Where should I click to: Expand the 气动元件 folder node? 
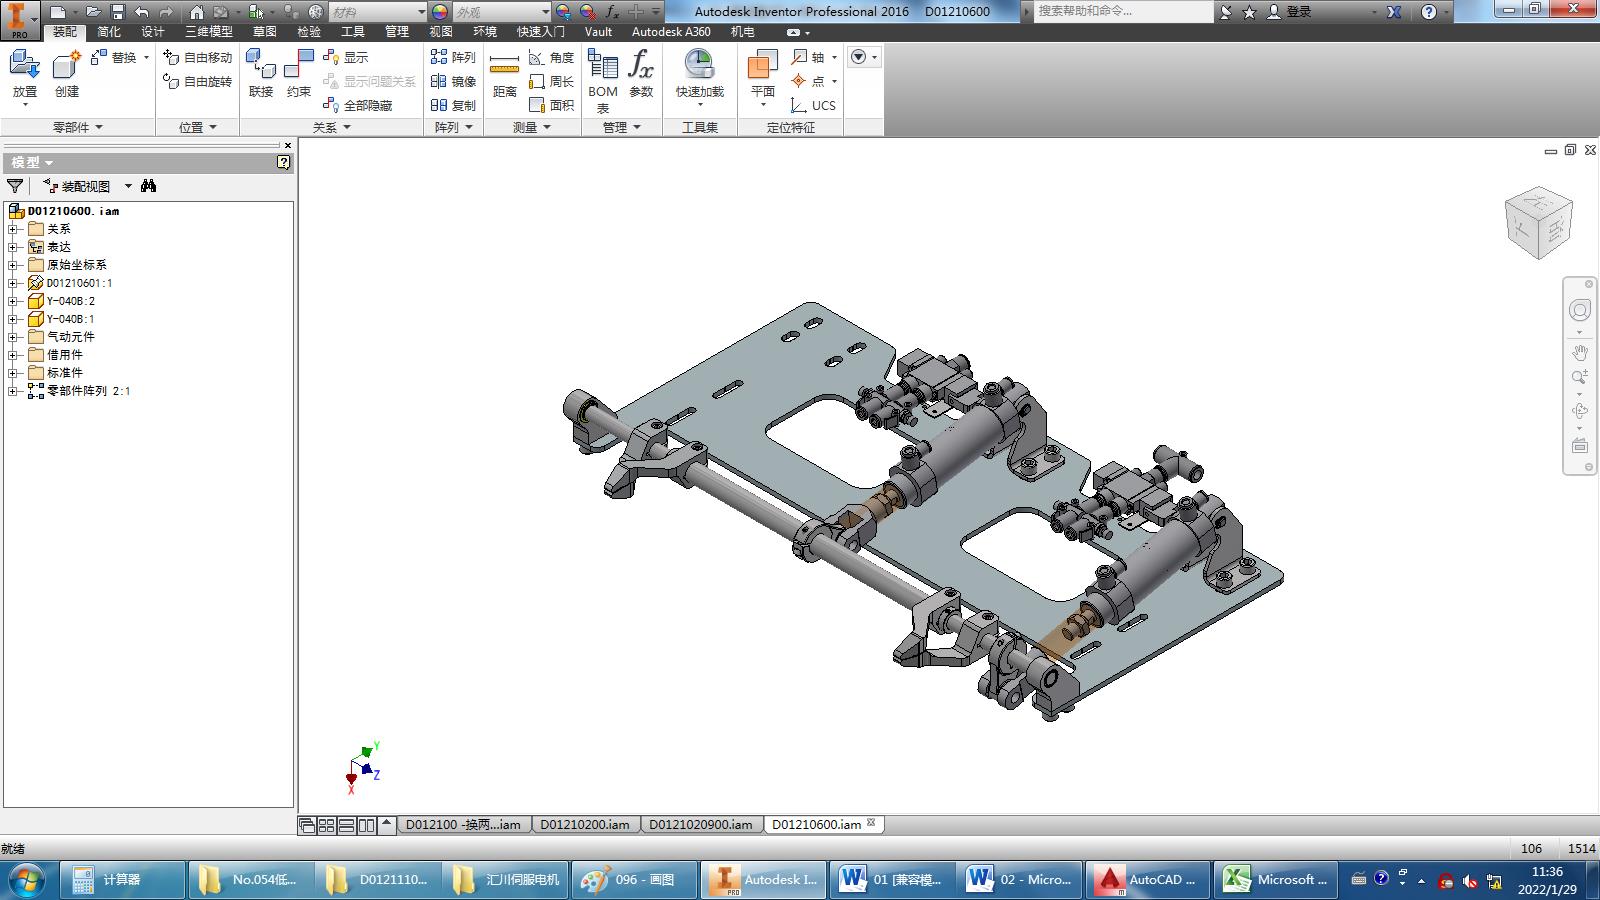tap(12, 337)
